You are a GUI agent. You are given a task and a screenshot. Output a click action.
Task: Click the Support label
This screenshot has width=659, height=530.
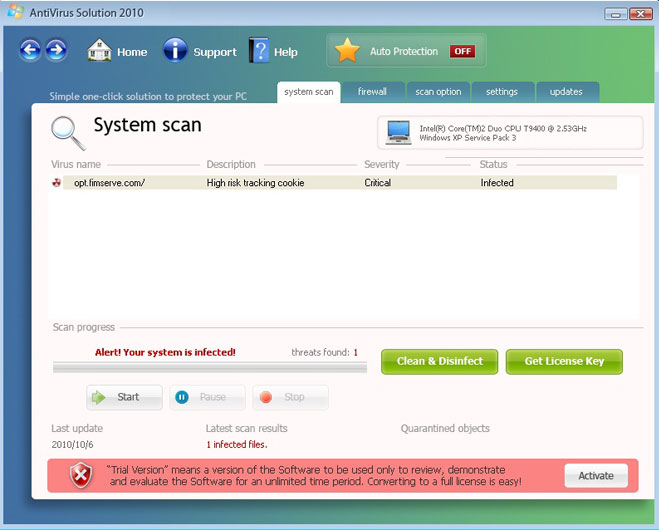tap(215, 52)
